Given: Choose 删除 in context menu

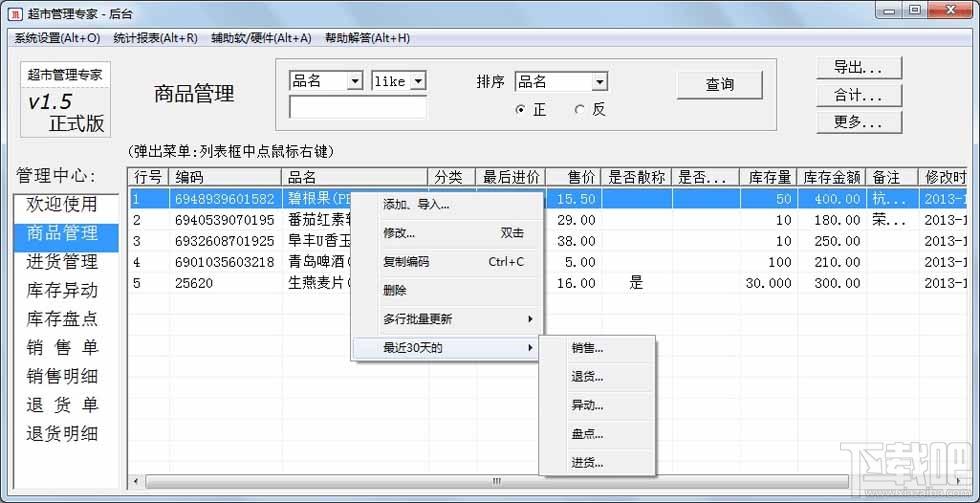Looking at the screenshot, I should (447, 291).
